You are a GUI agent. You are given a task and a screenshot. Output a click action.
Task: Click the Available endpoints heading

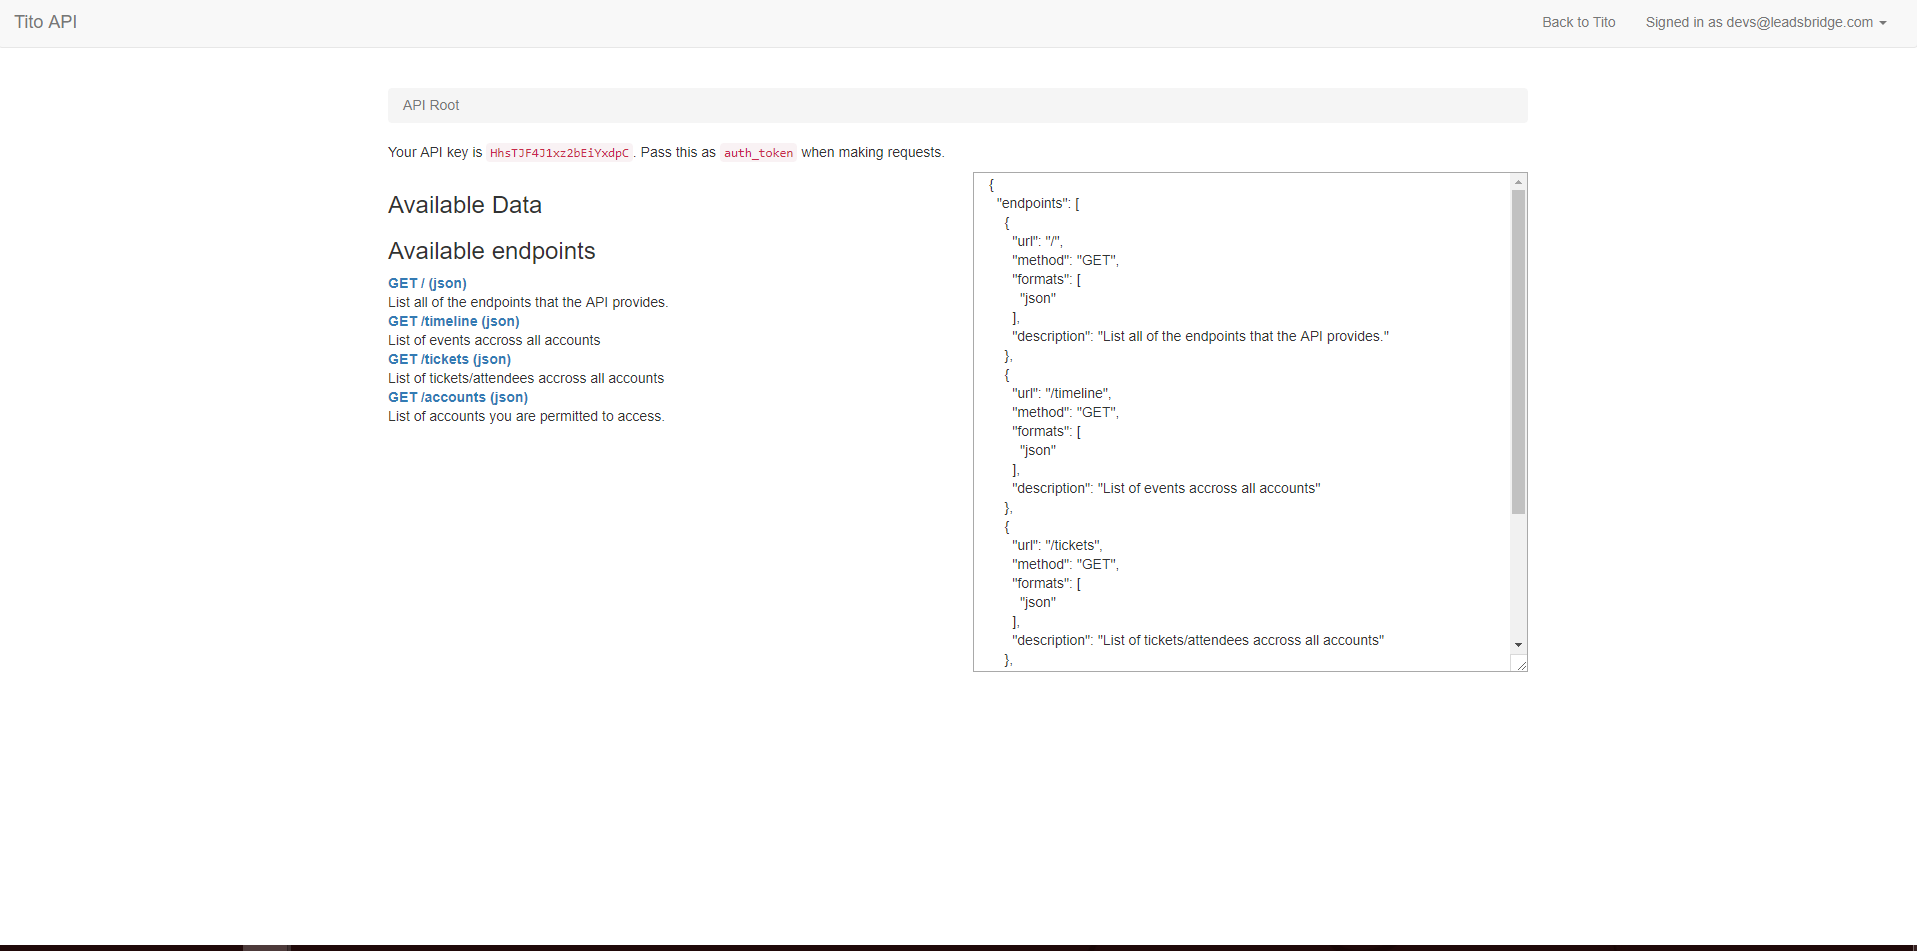(492, 251)
